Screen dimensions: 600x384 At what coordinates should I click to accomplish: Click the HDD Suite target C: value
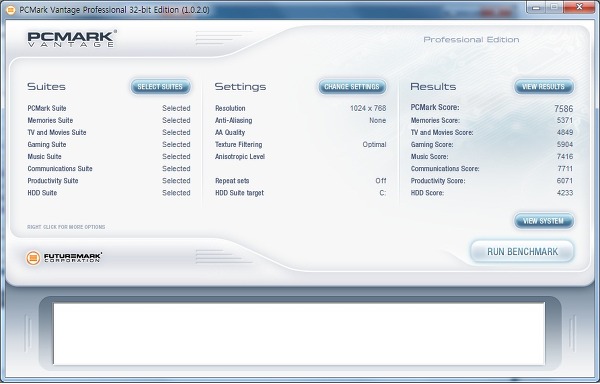(383, 193)
